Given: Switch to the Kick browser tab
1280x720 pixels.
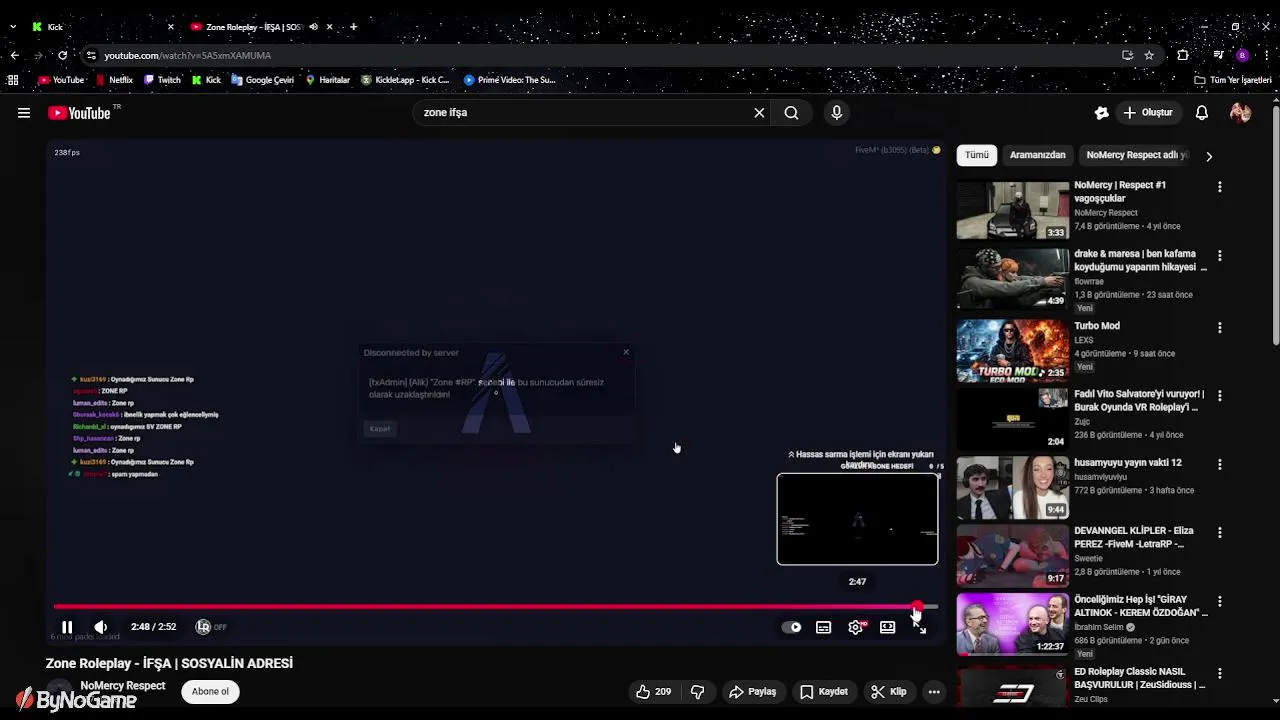Looking at the screenshot, I should point(100,27).
